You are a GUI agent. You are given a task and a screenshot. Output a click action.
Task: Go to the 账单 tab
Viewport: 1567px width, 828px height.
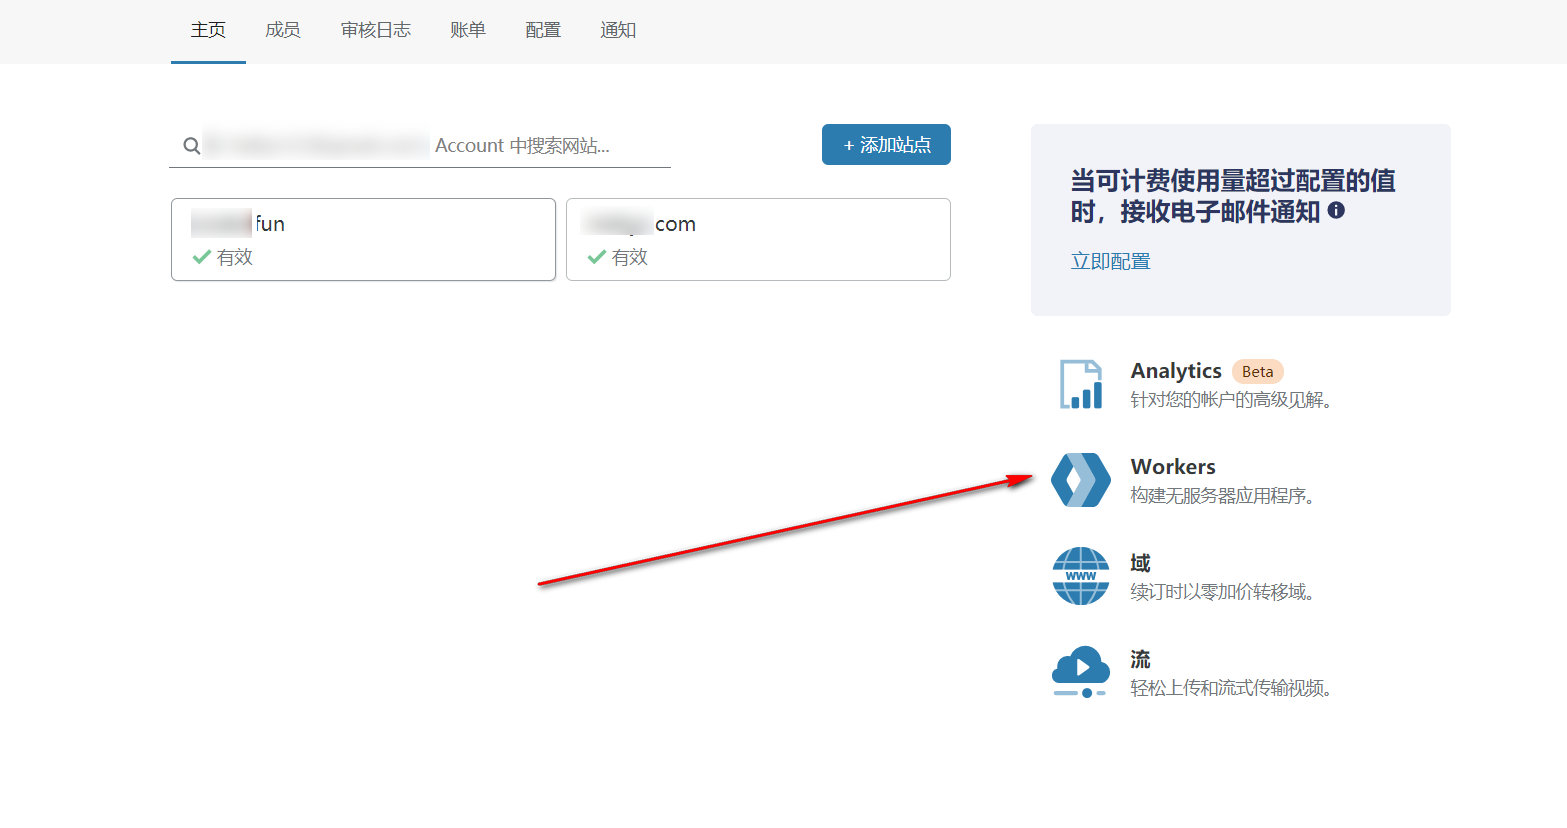(x=468, y=31)
